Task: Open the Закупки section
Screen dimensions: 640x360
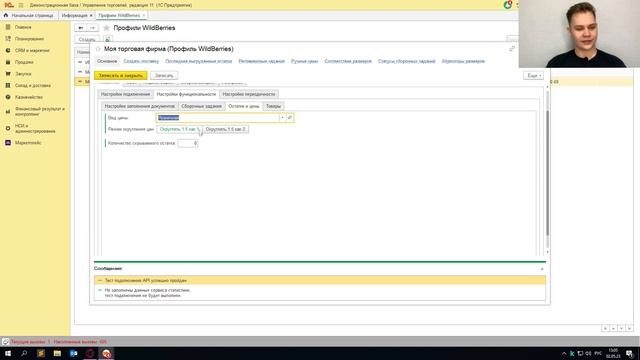Action: pyautogui.click(x=23, y=74)
